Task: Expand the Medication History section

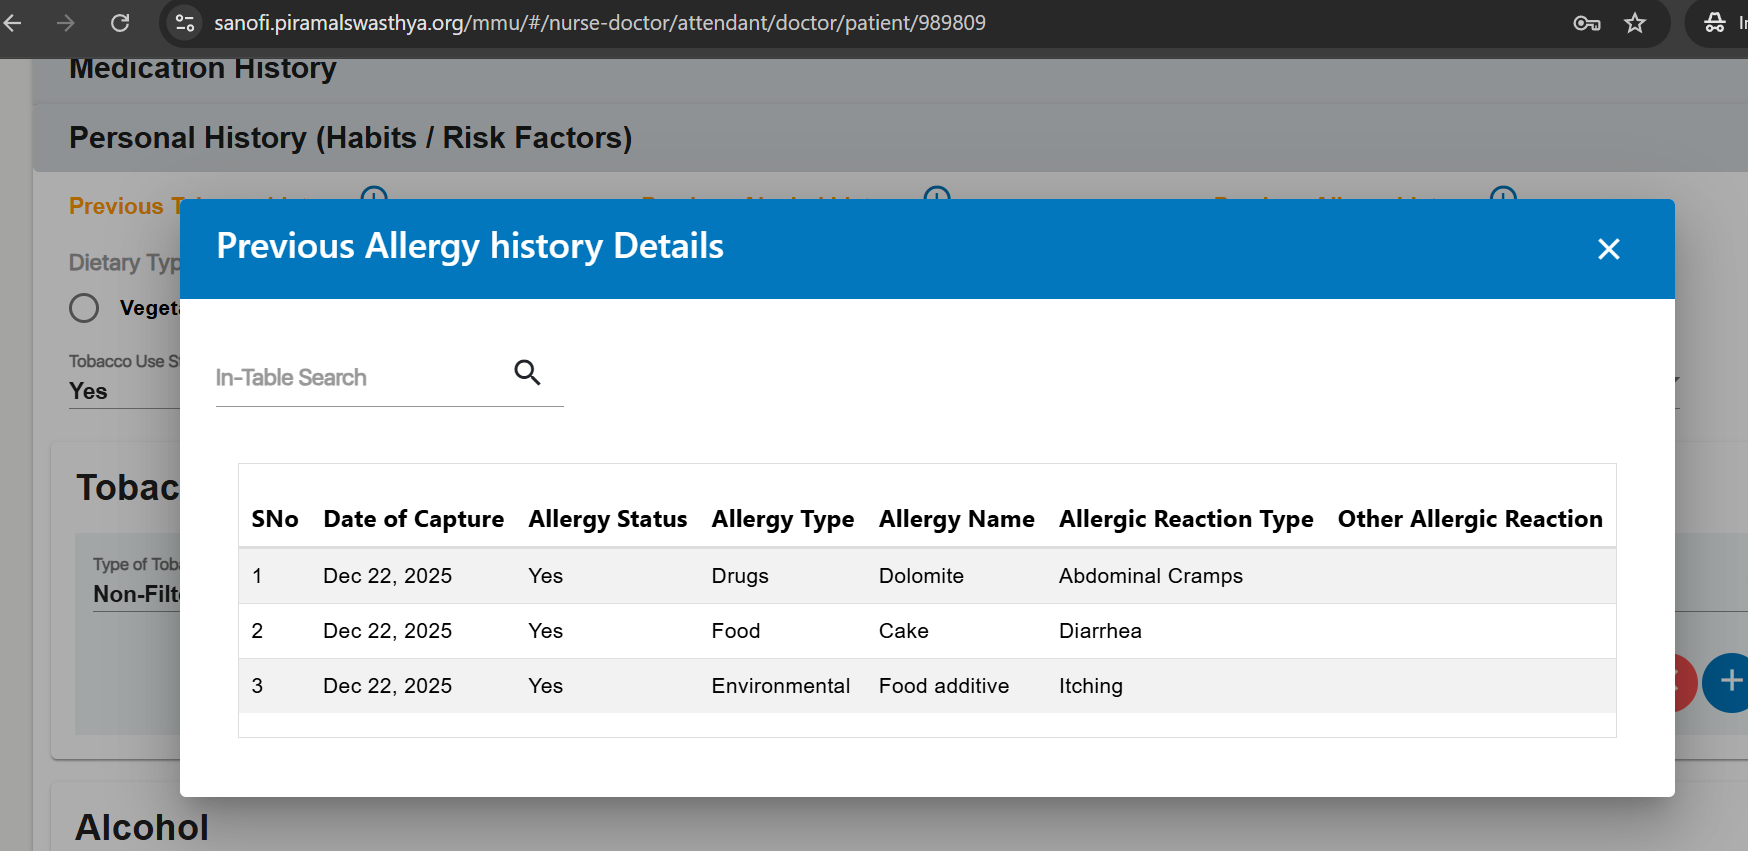Action: (x=203, y=69)
